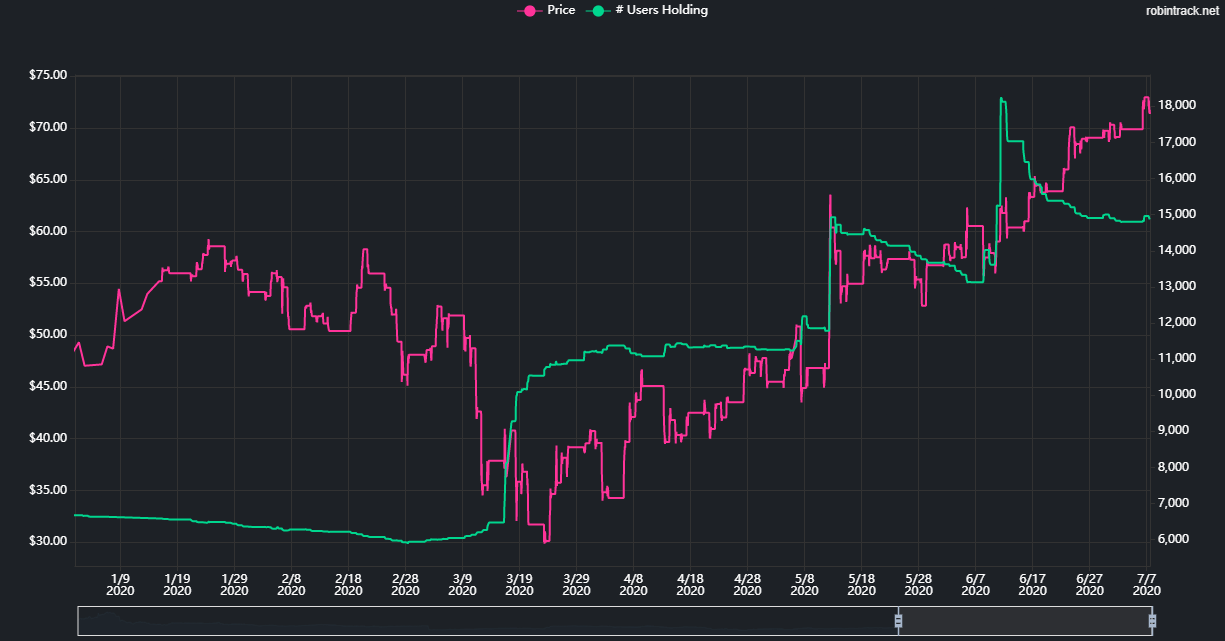Click the 8,000 users axis label

(x=1175, y=467)
